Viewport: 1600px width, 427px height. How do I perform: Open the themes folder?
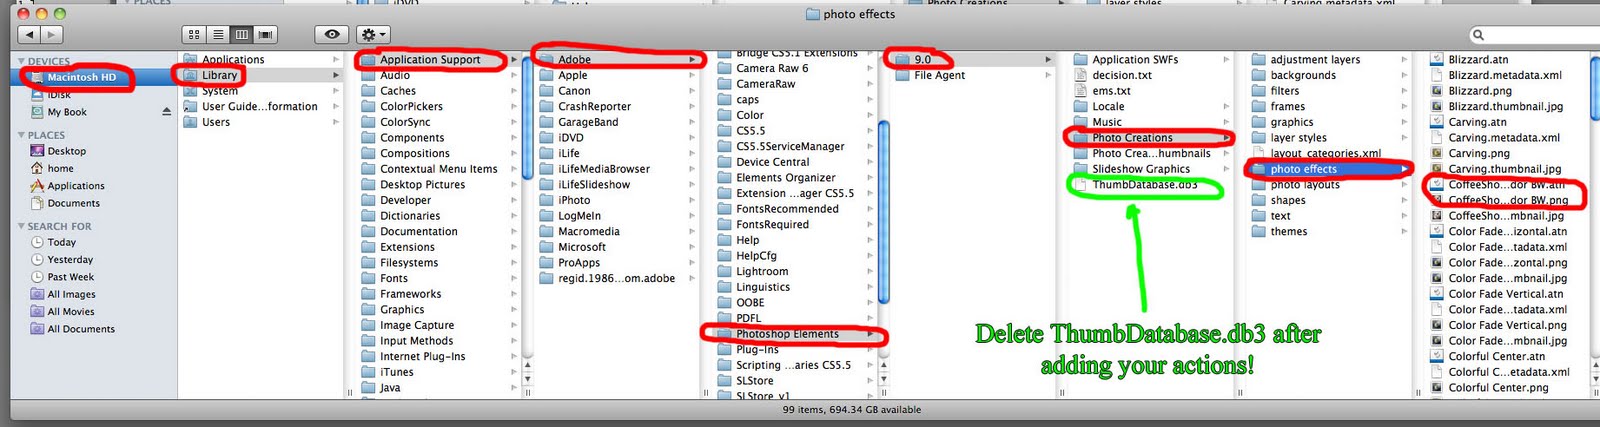(x=1288, y=231)
